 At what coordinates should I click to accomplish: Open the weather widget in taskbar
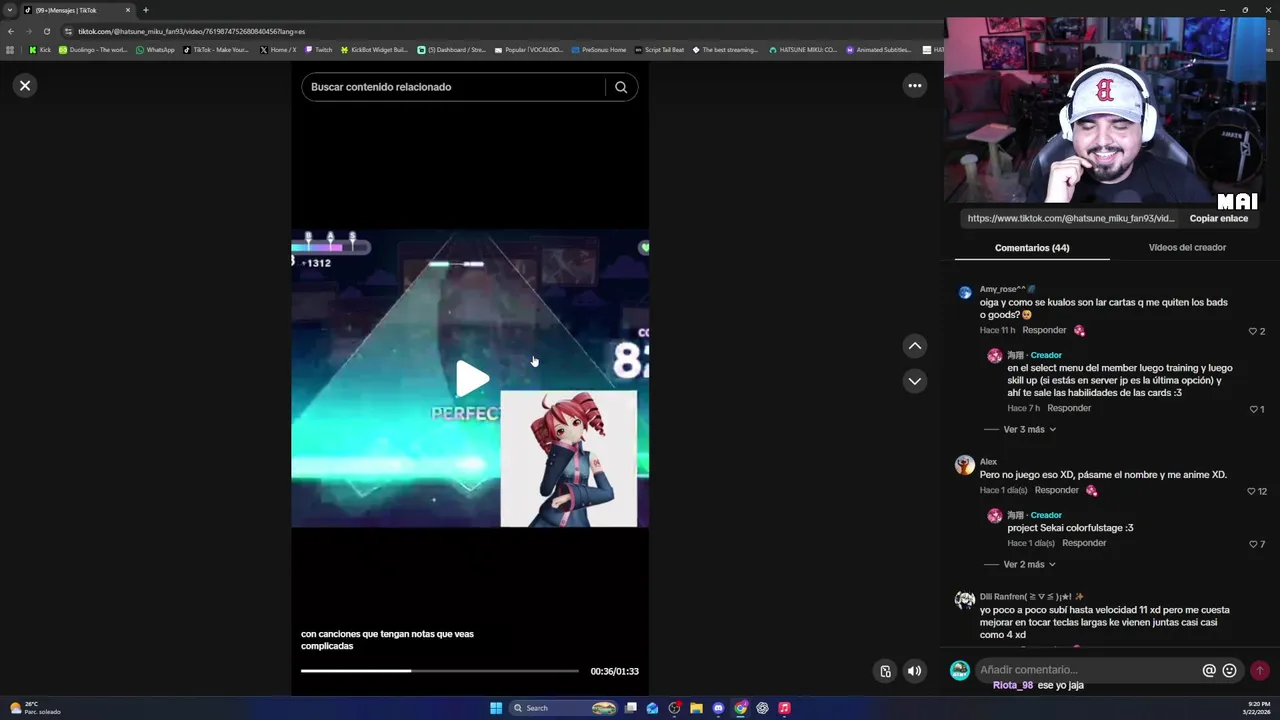tap(36, 708)
